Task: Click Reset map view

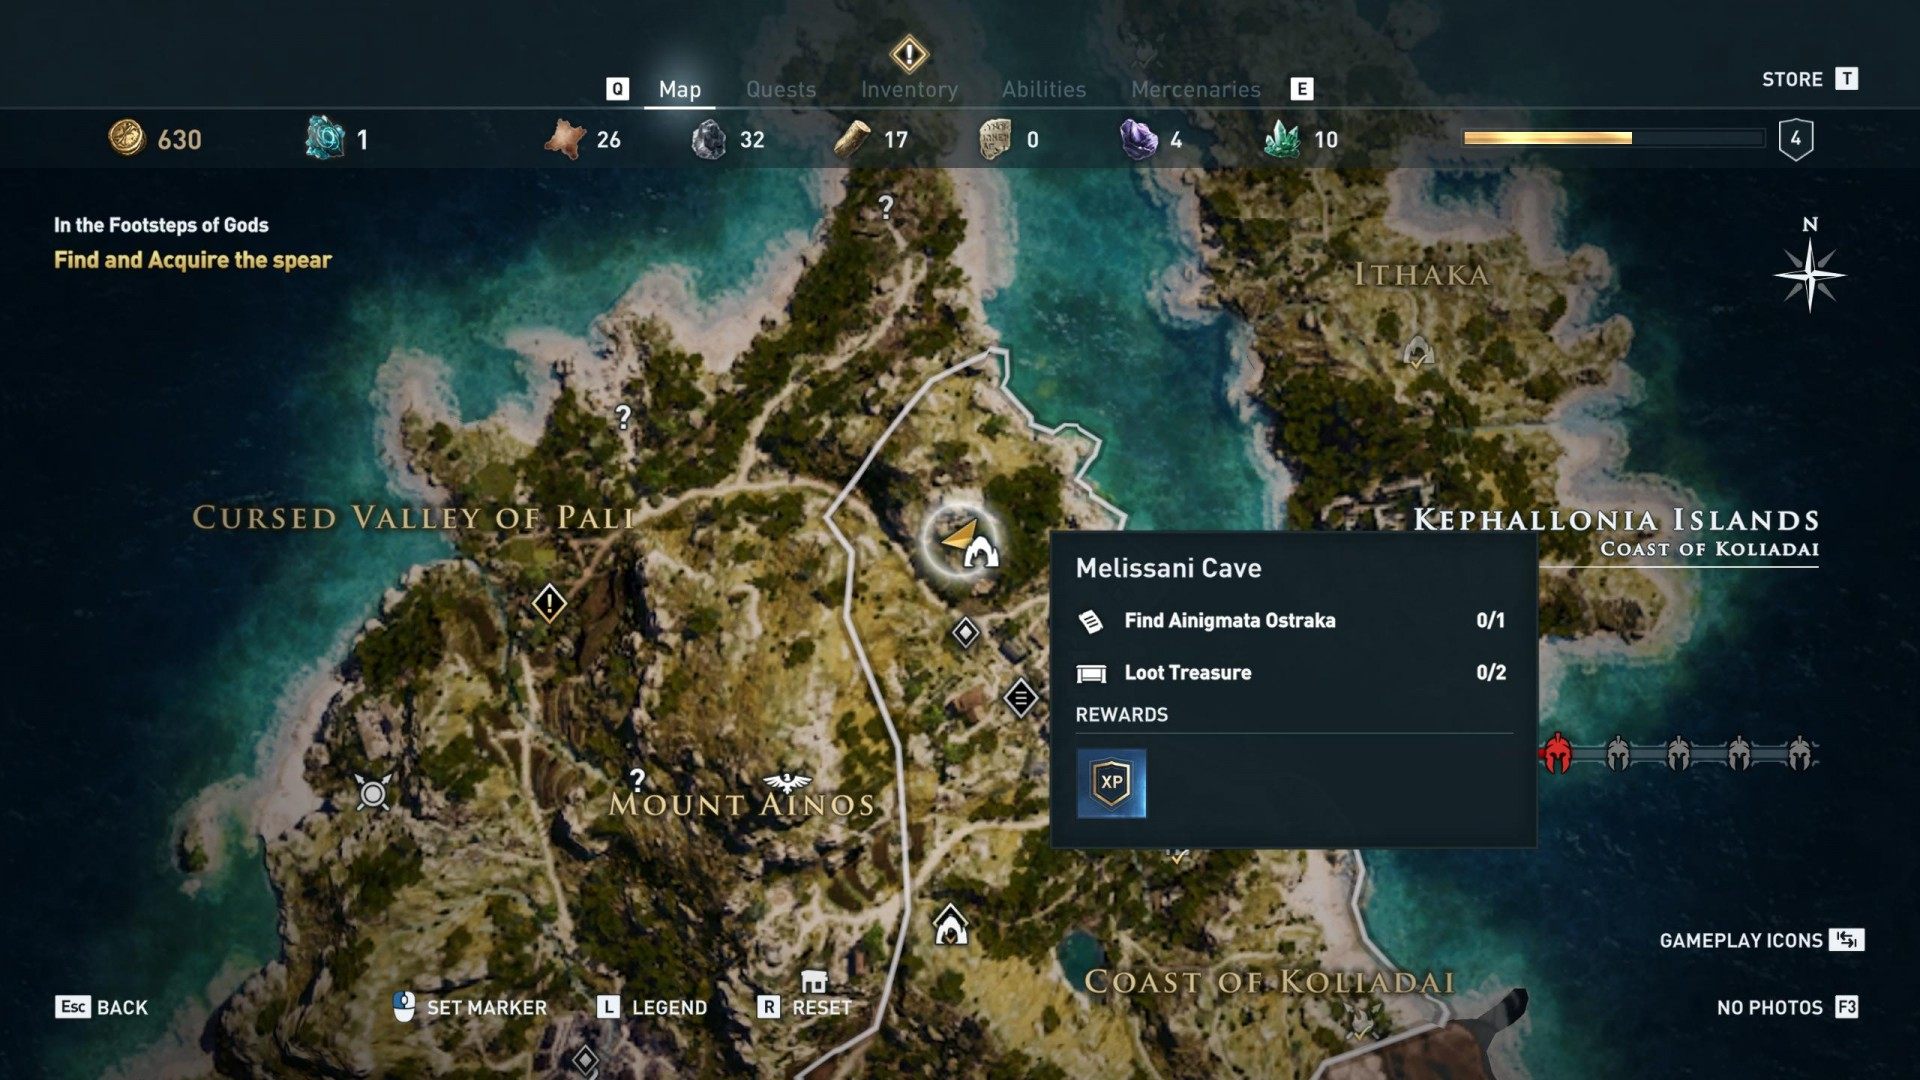Action: pos(805,1007)
